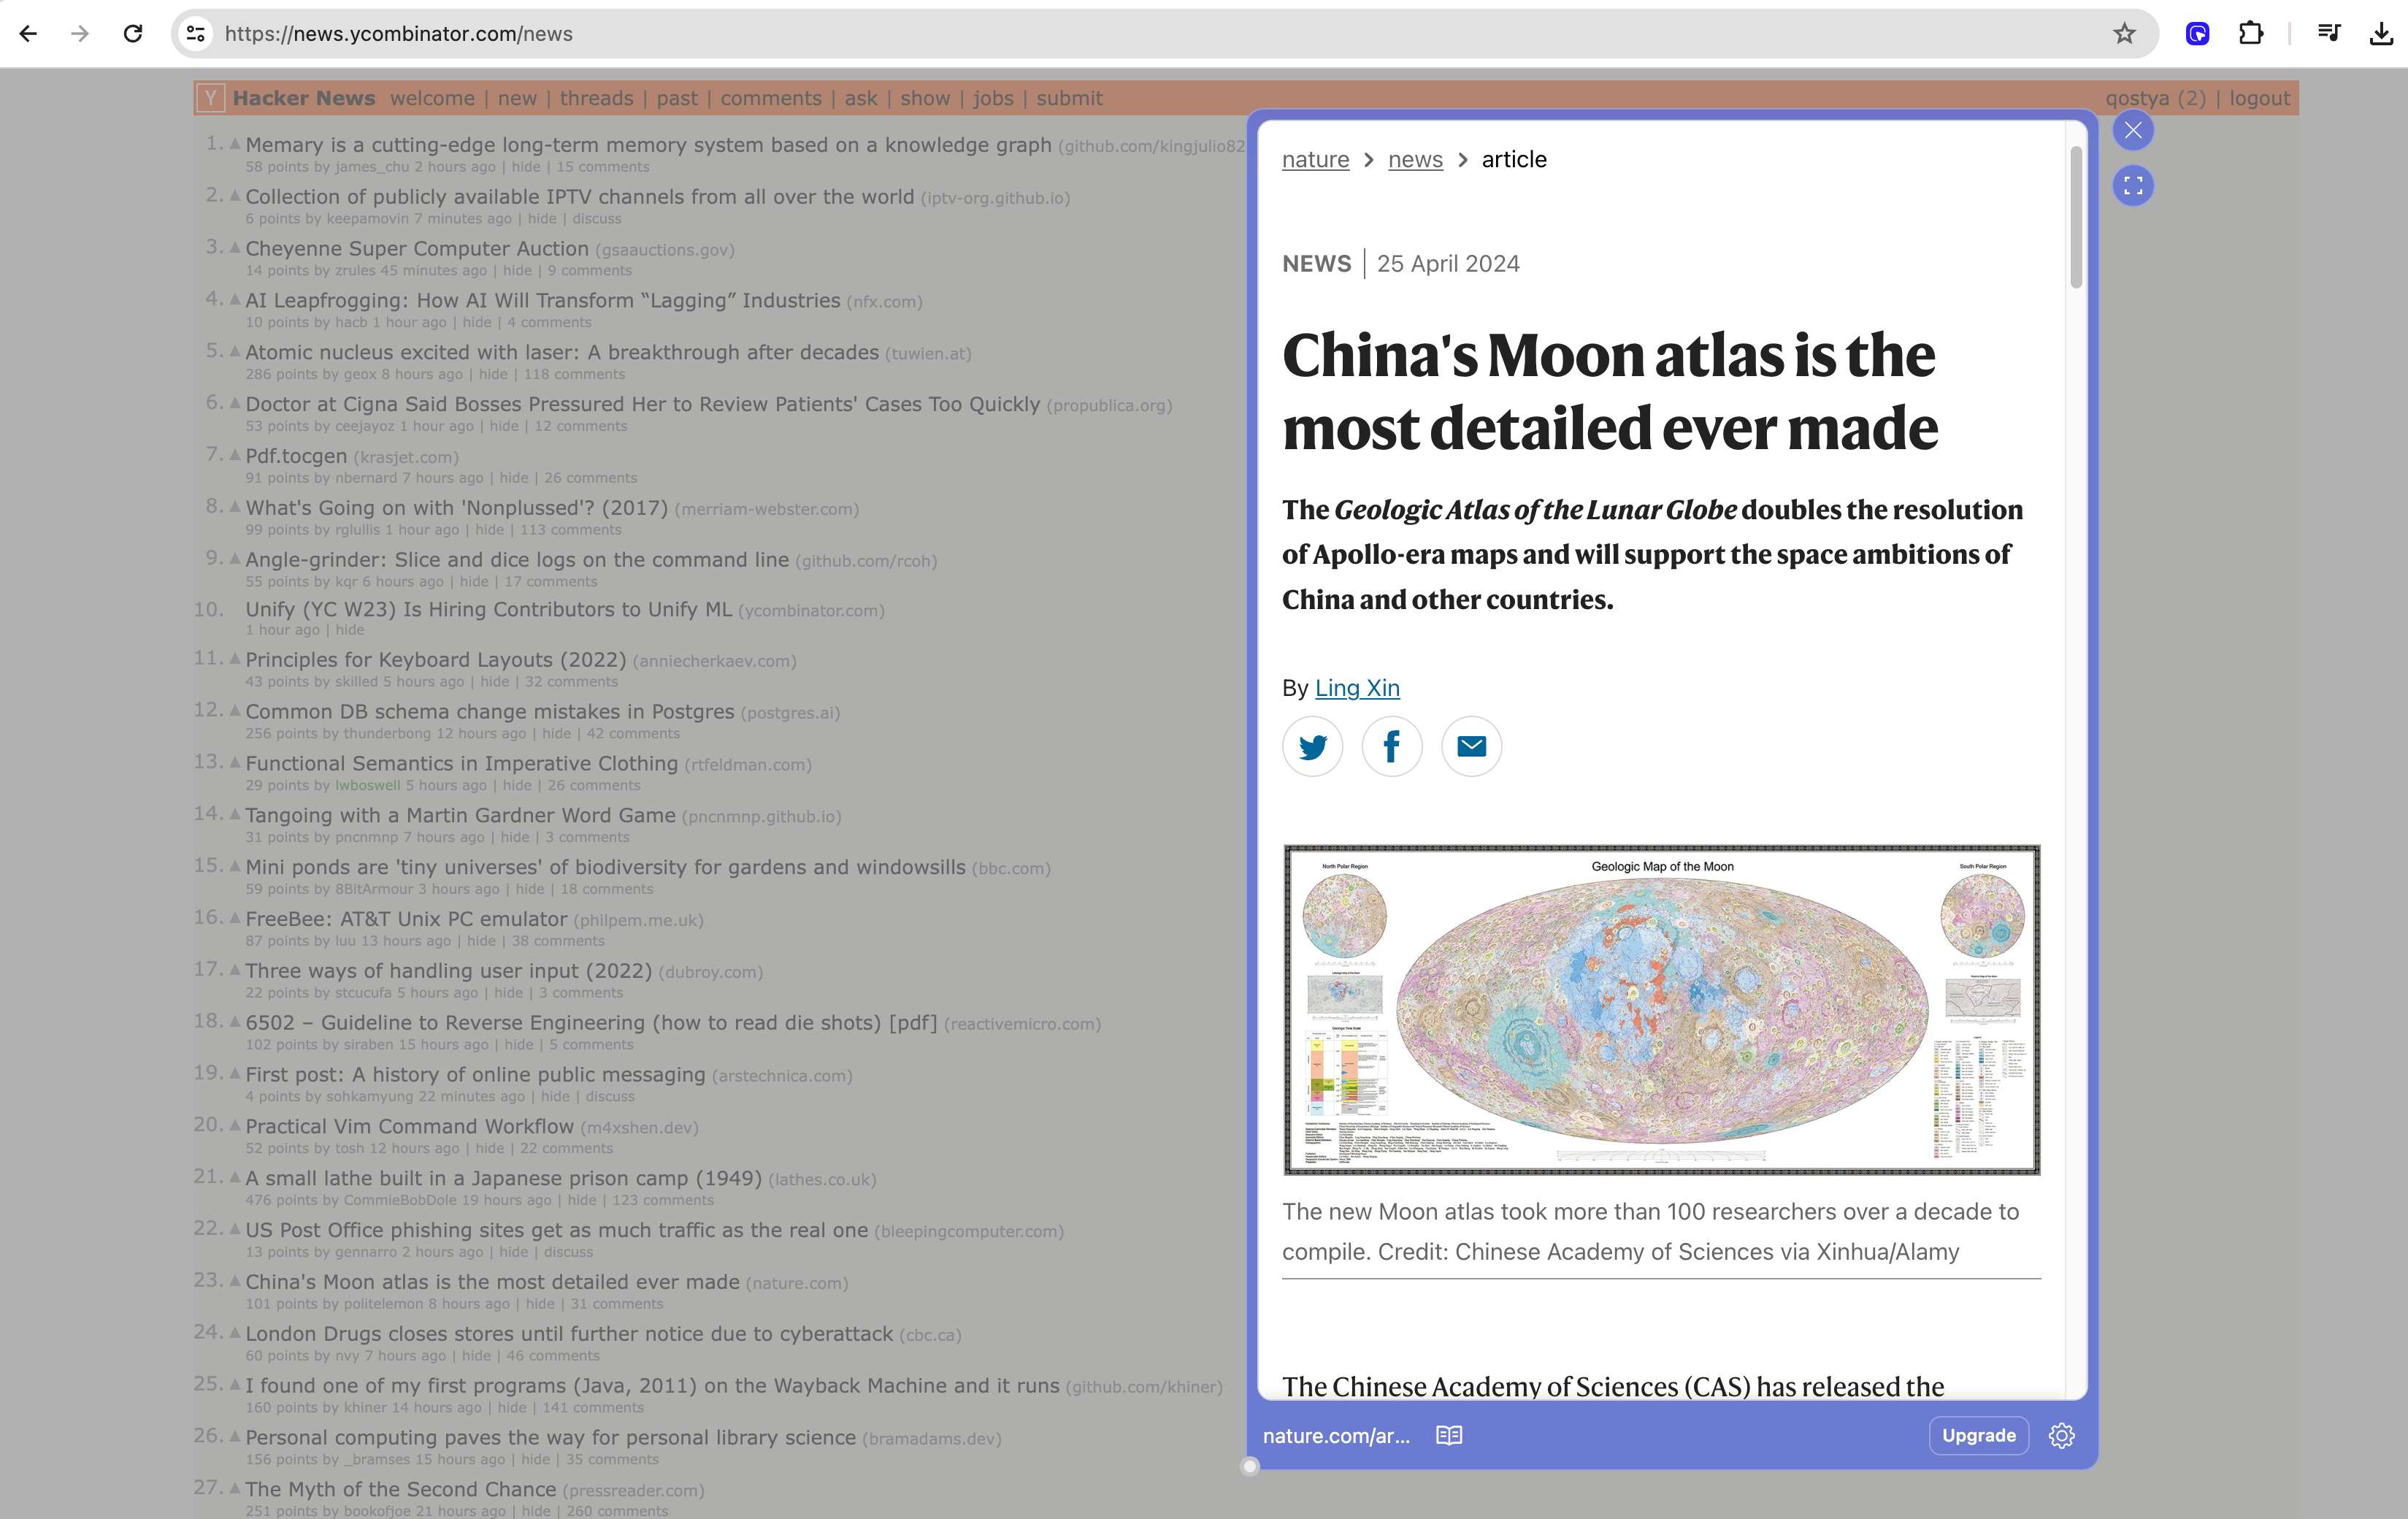Open 123 comments on small lathe story
The image size is (2408, 1519).
pos(663,1200)
